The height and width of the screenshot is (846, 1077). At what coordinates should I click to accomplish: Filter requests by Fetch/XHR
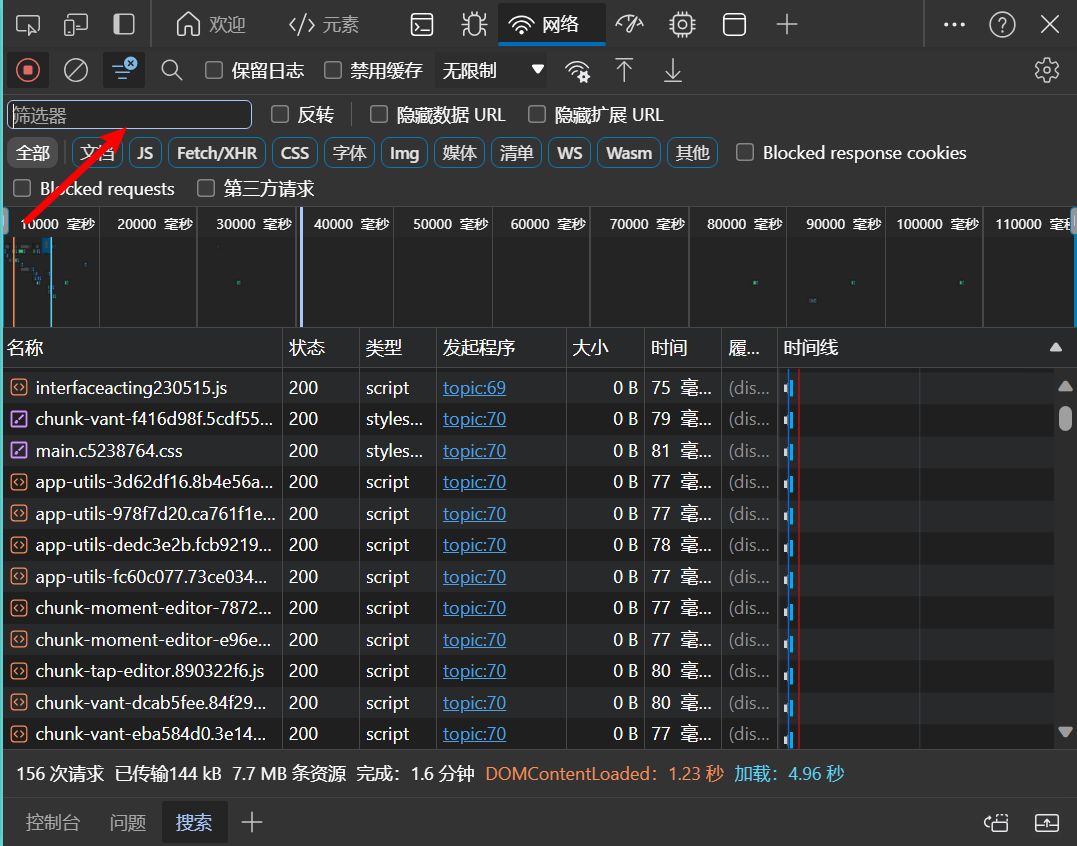click(217, 152)
